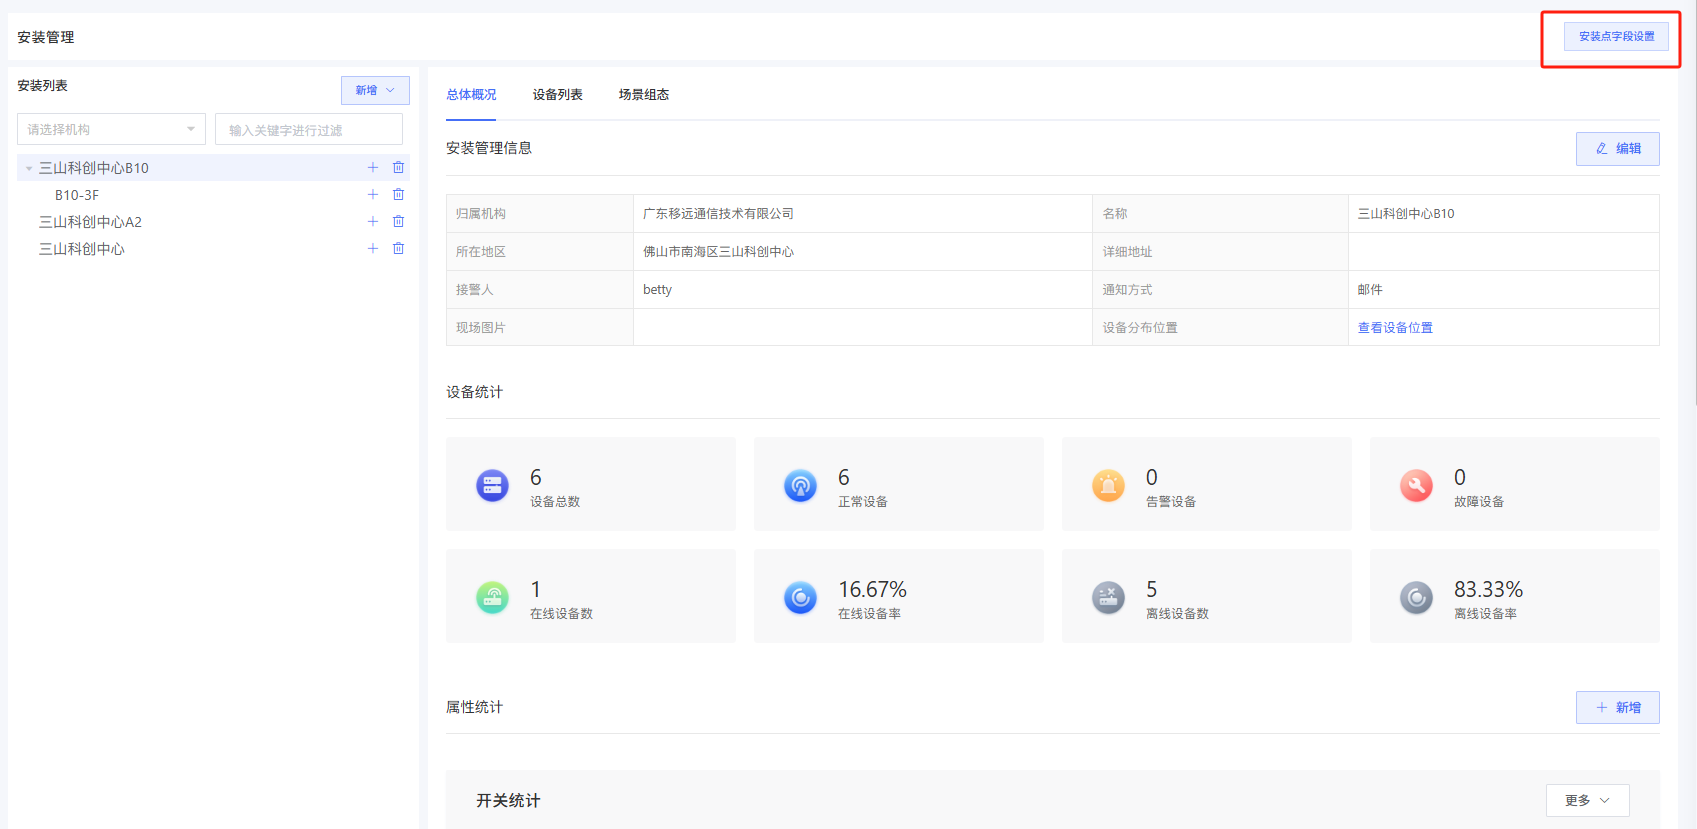This screenshot has height=829, width=1697.
Task: Click 编辑 to edit installation info
Action: (1617, 149)
